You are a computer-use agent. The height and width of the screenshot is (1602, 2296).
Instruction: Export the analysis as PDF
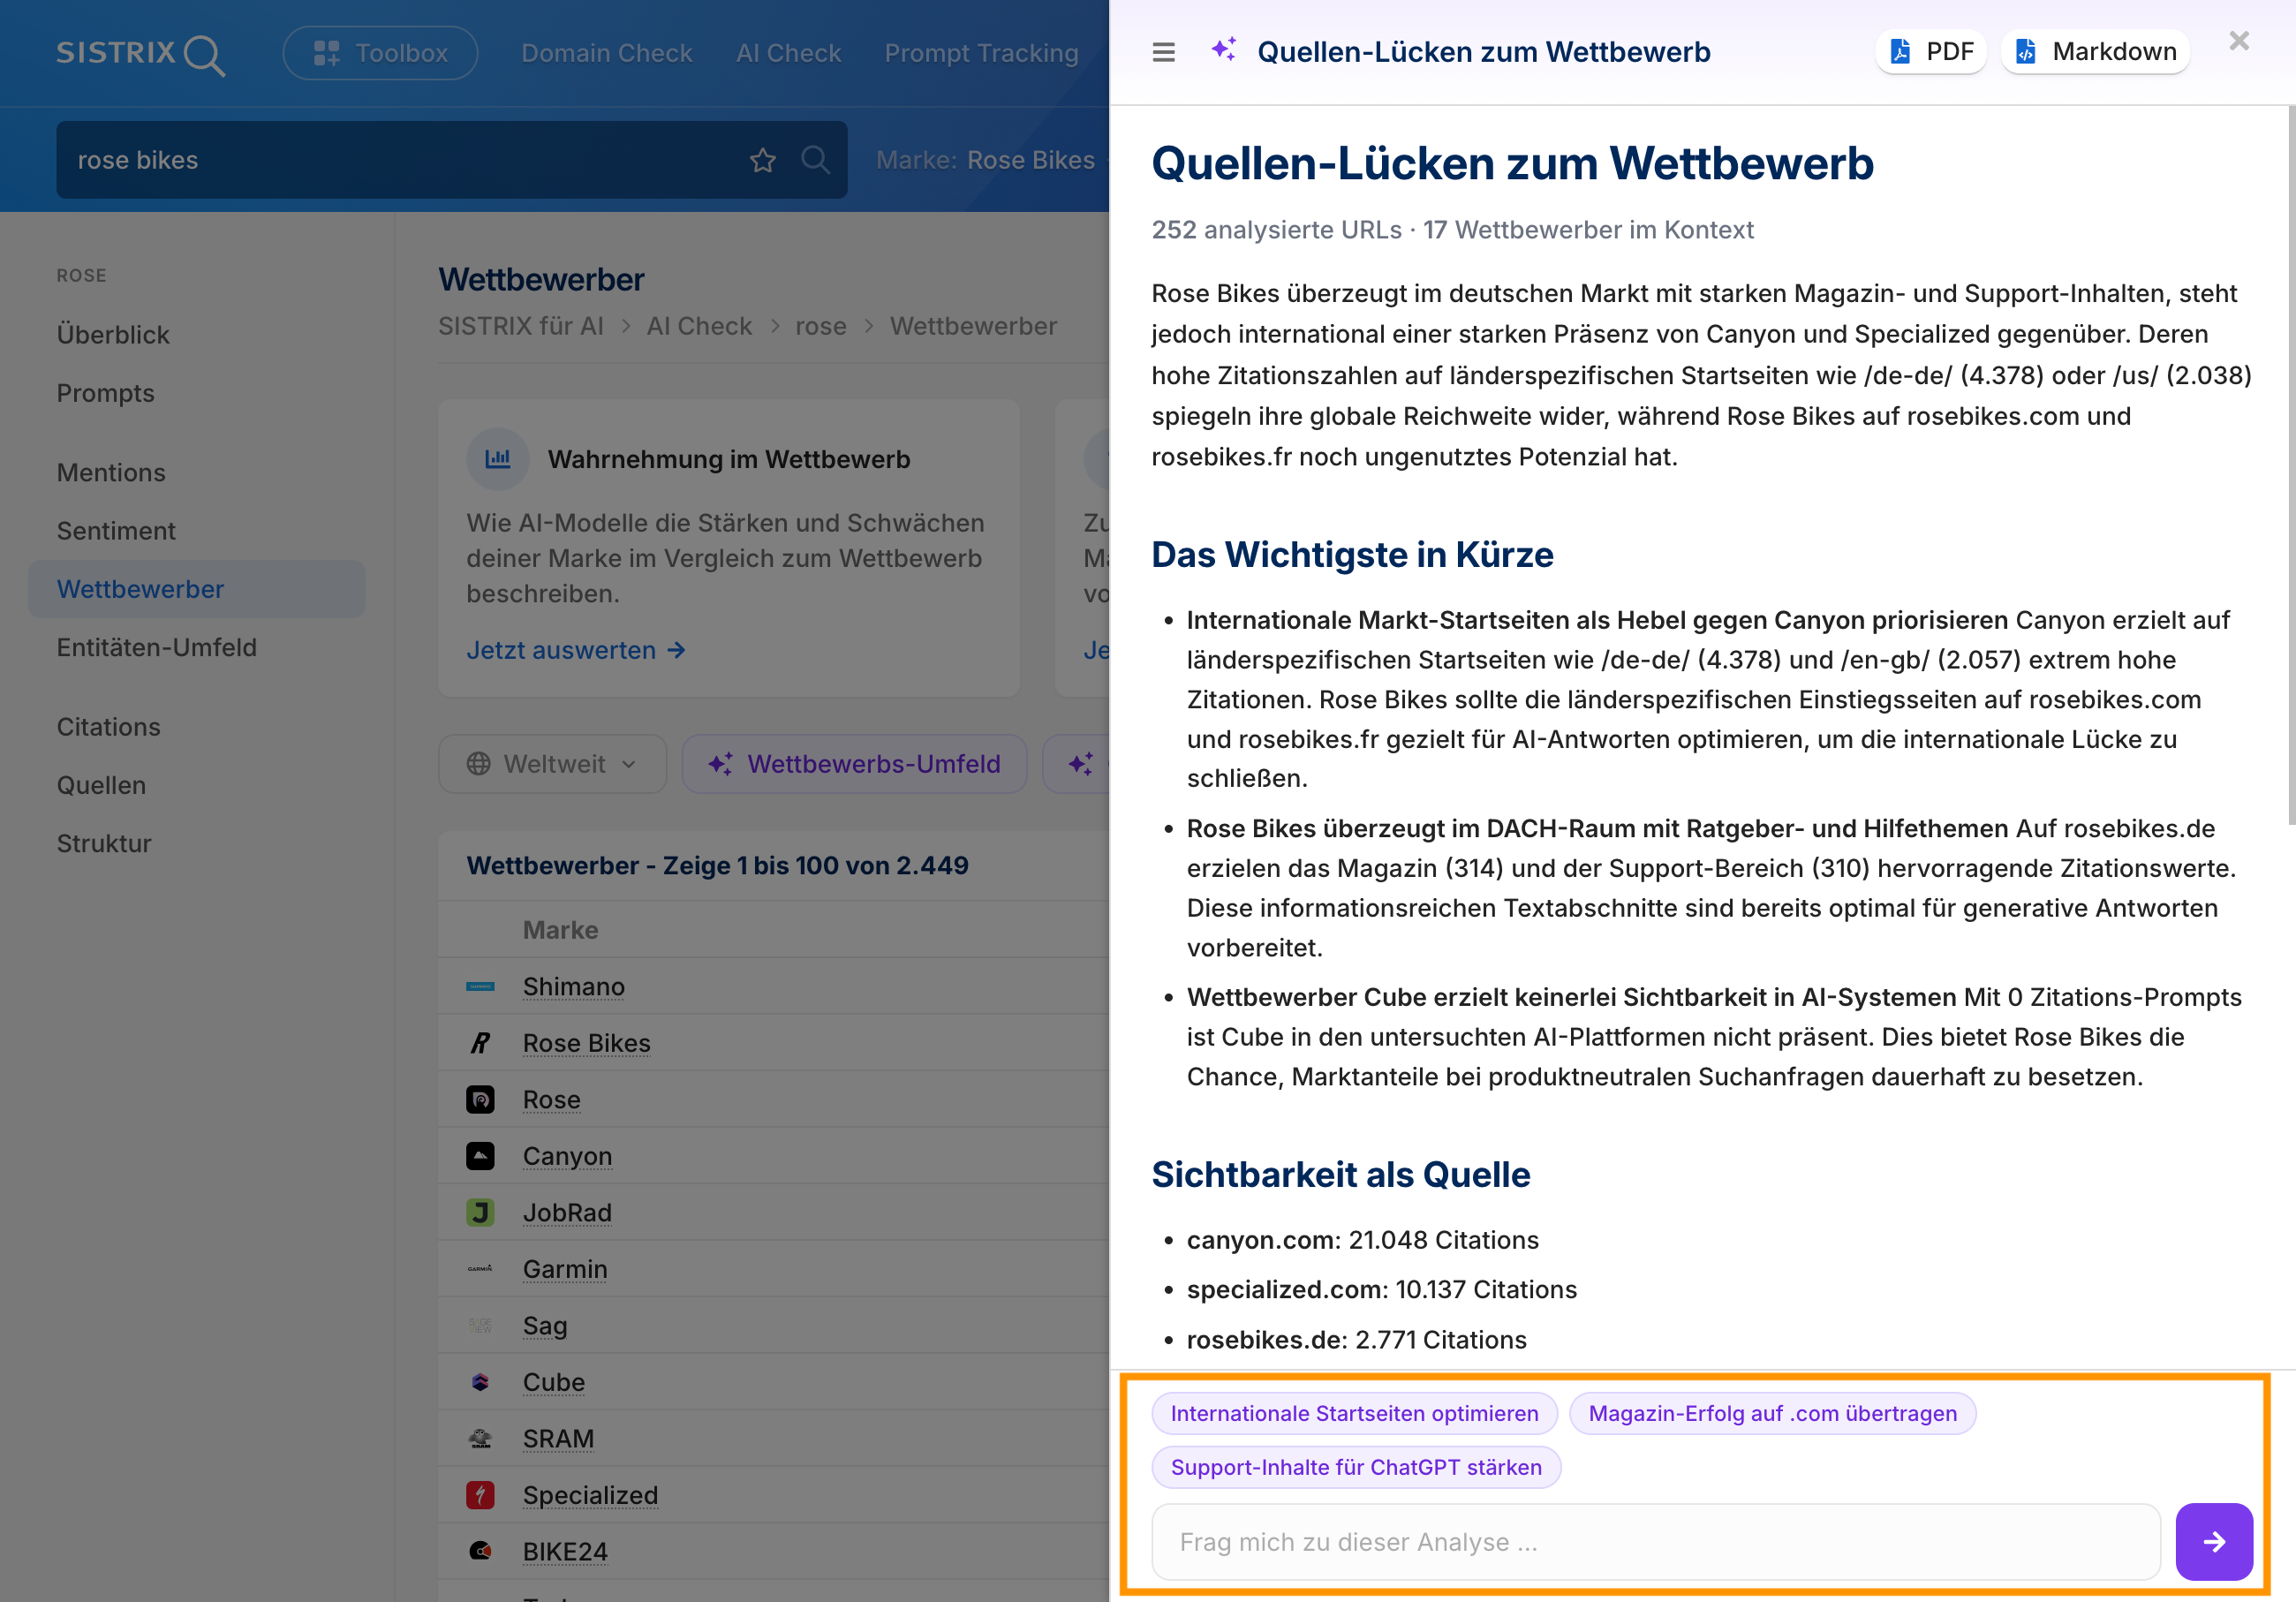coord(1931,52)
